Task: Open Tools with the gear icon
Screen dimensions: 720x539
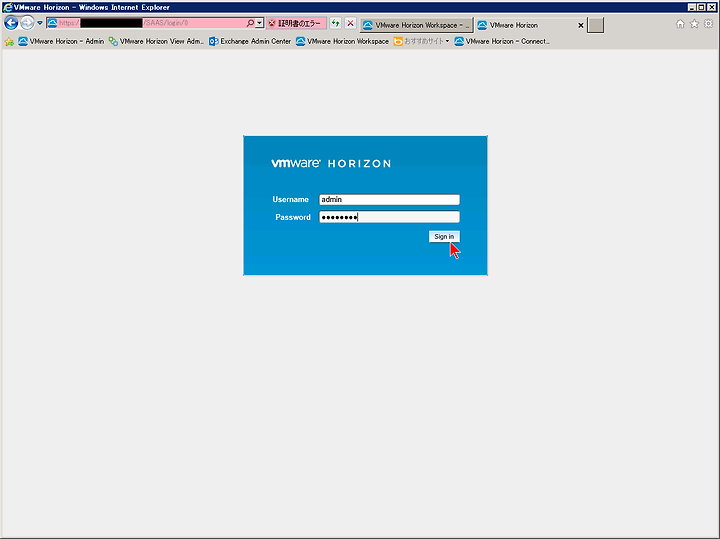Action: coord(709,24)
